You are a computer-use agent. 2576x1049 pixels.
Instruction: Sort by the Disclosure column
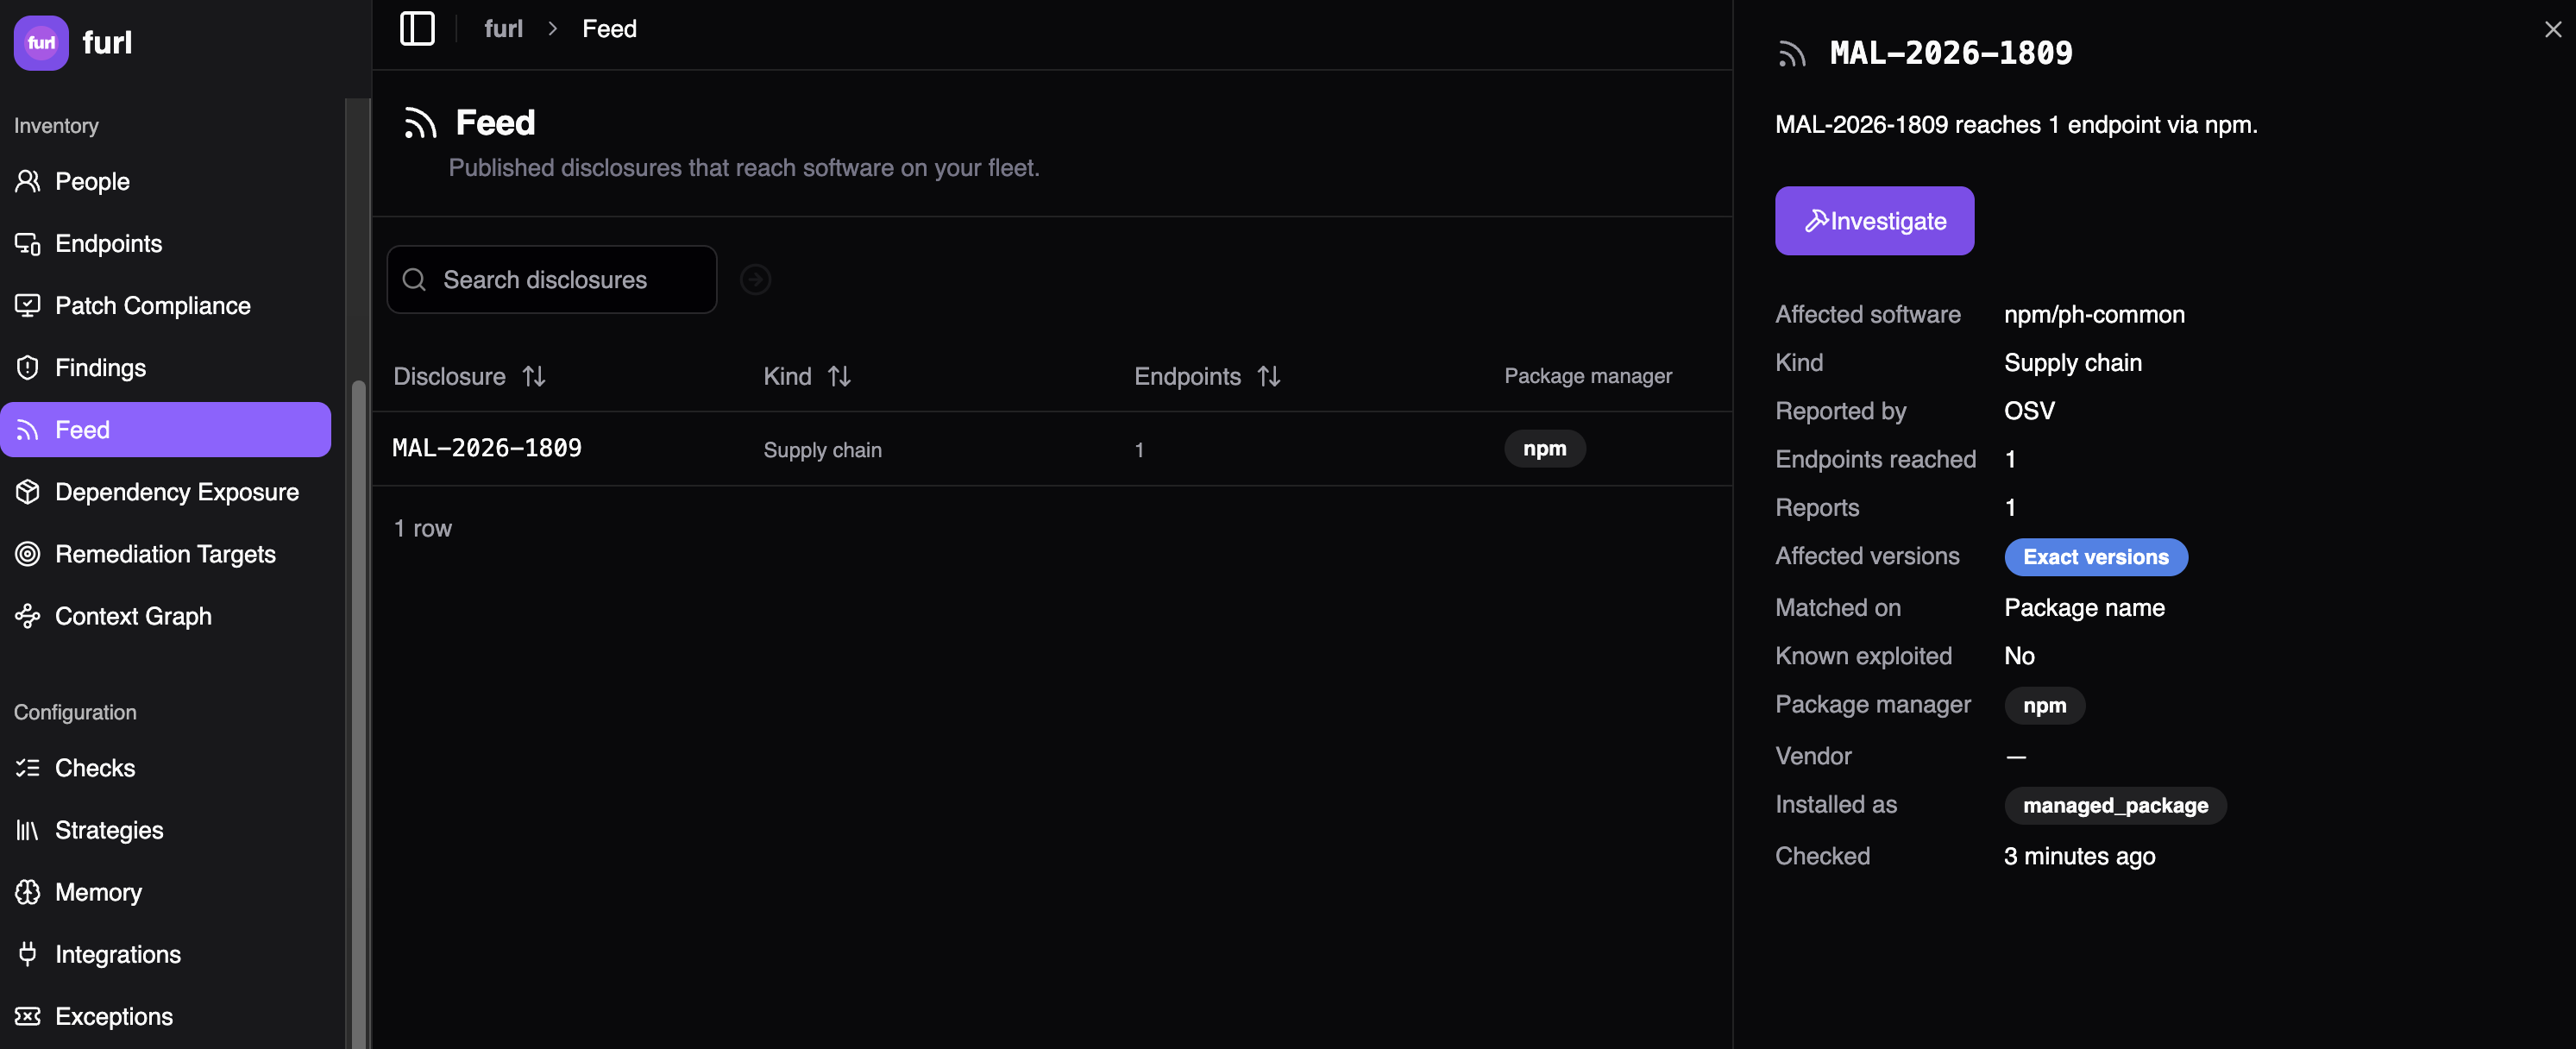tap(469, 376)
